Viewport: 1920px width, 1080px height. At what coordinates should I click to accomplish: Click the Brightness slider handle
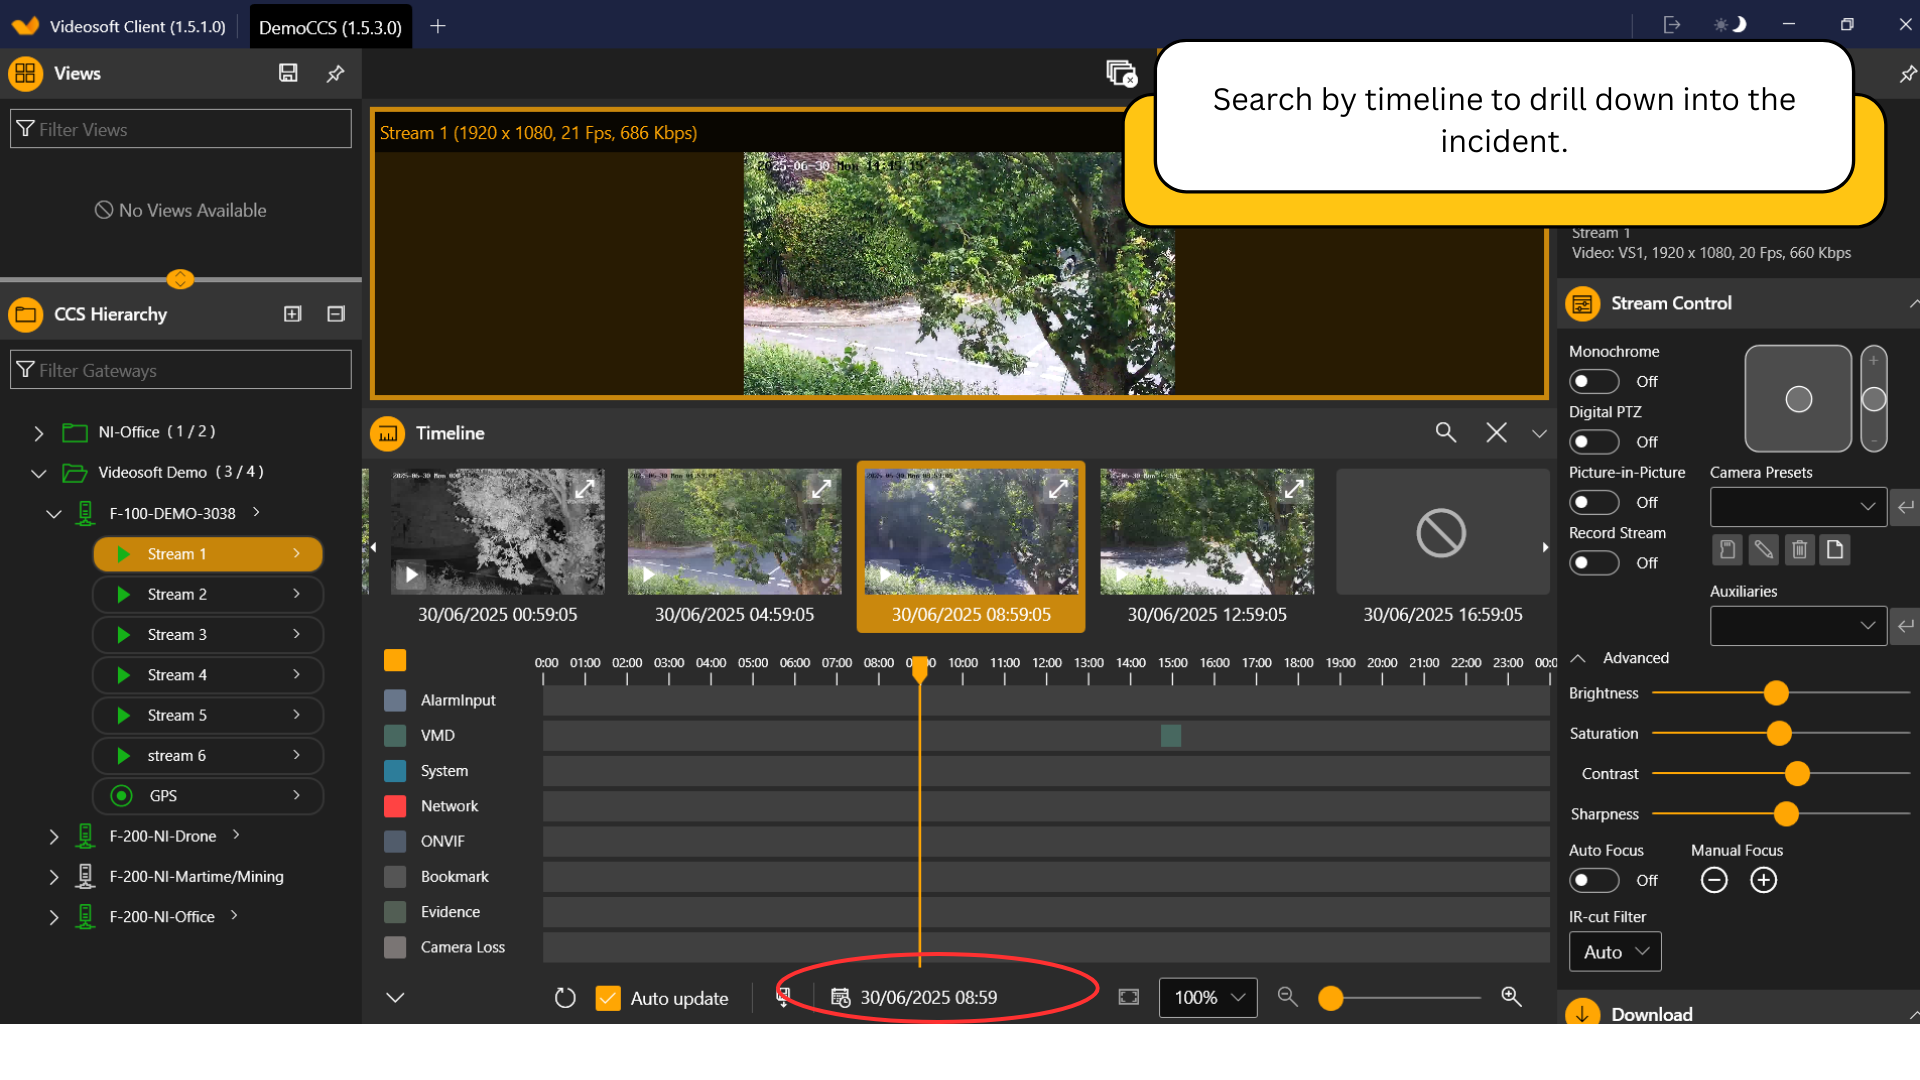point(1776,693)
